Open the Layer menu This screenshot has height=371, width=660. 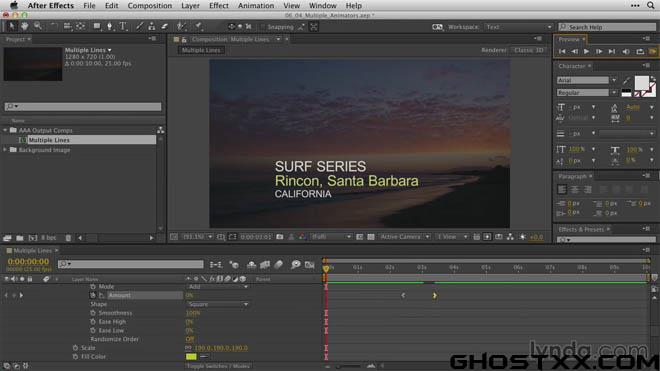(x=190, y=5)
